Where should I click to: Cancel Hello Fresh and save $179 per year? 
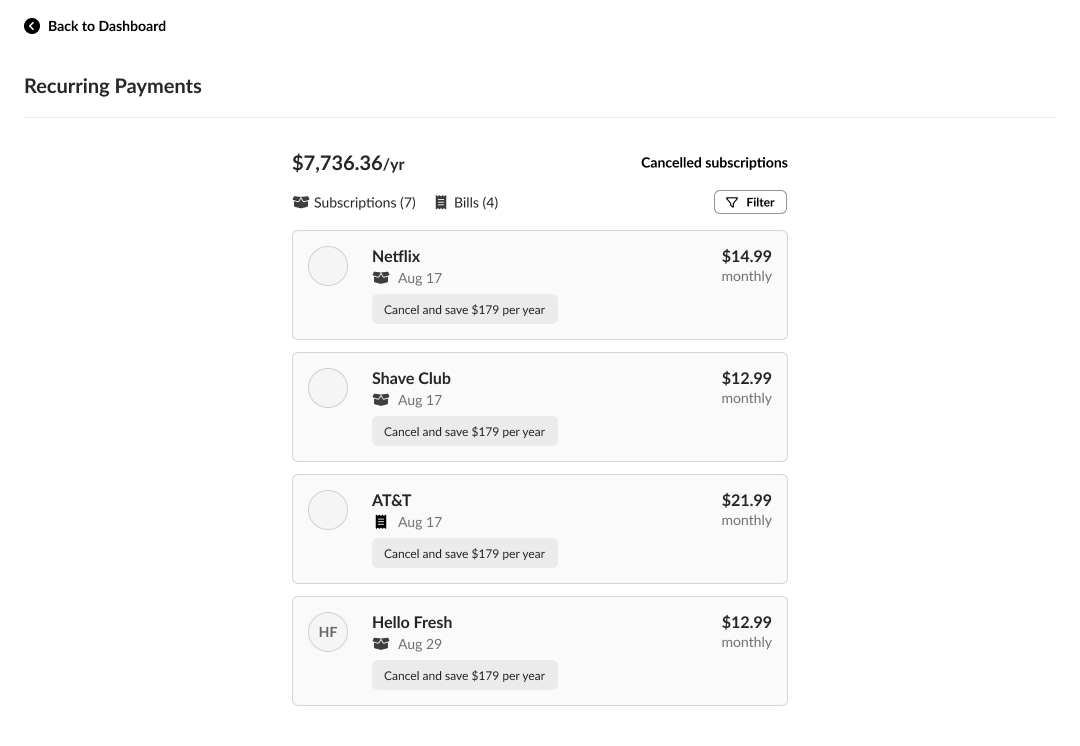click(465, 676)
